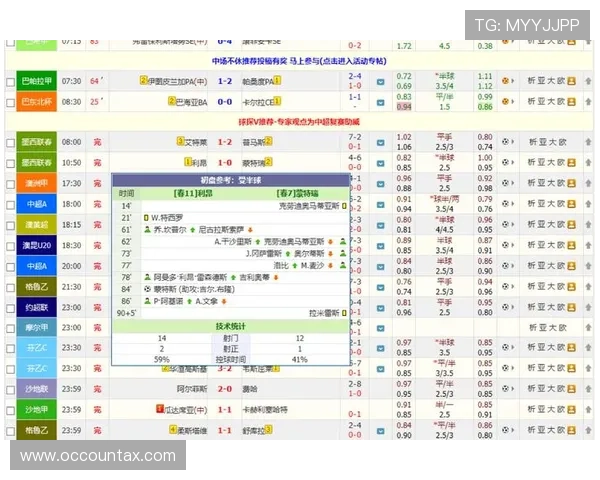Select the 墨西联春 08:00 match checkbox
Screen dimensions: 600x480
pos(11,143)
